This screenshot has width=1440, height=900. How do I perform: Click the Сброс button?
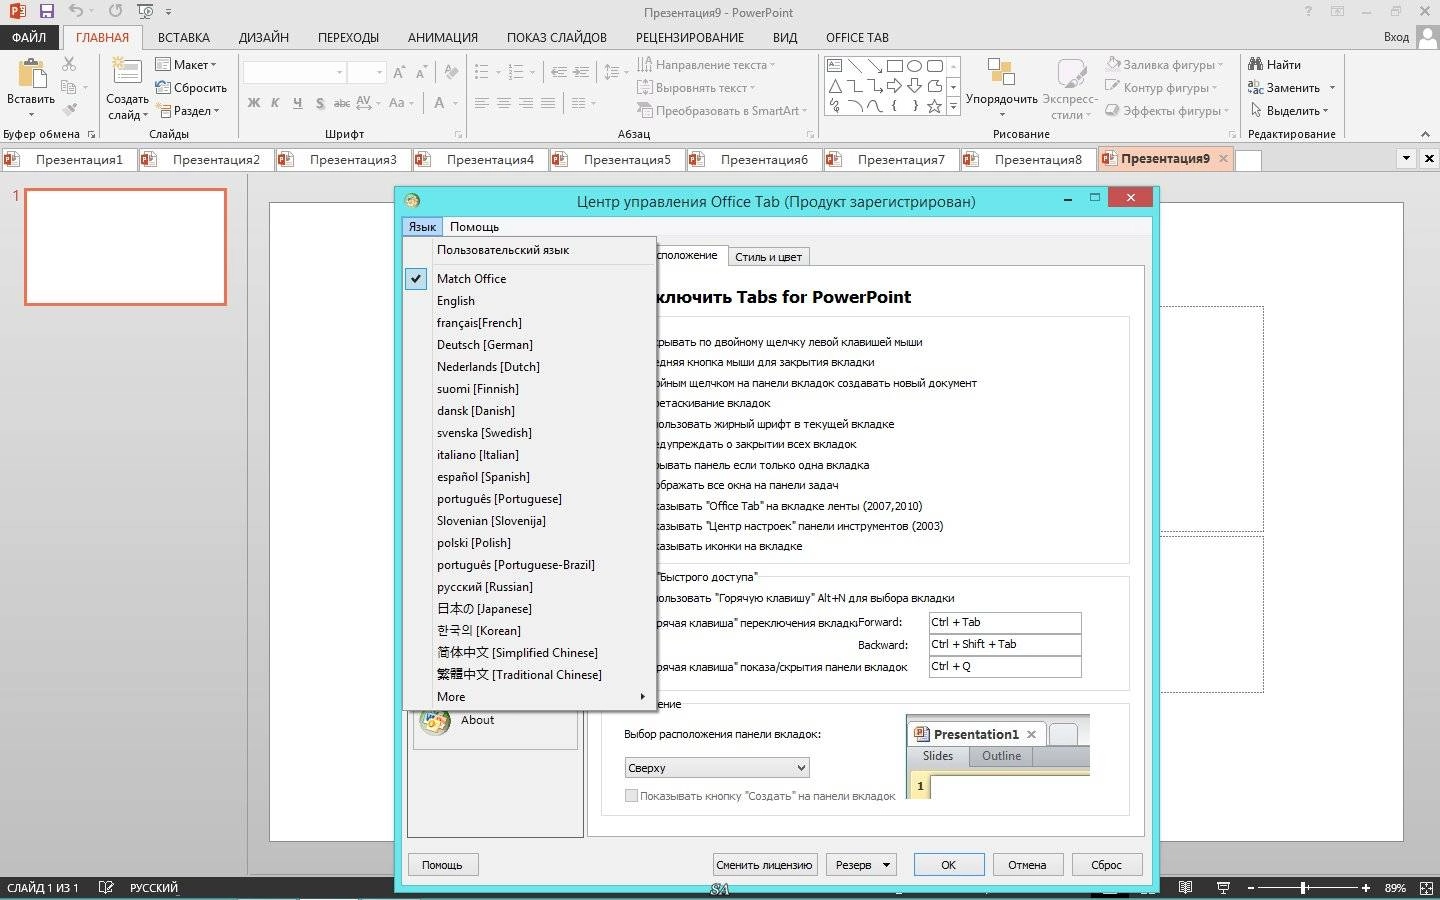[x=1106, y=865]
